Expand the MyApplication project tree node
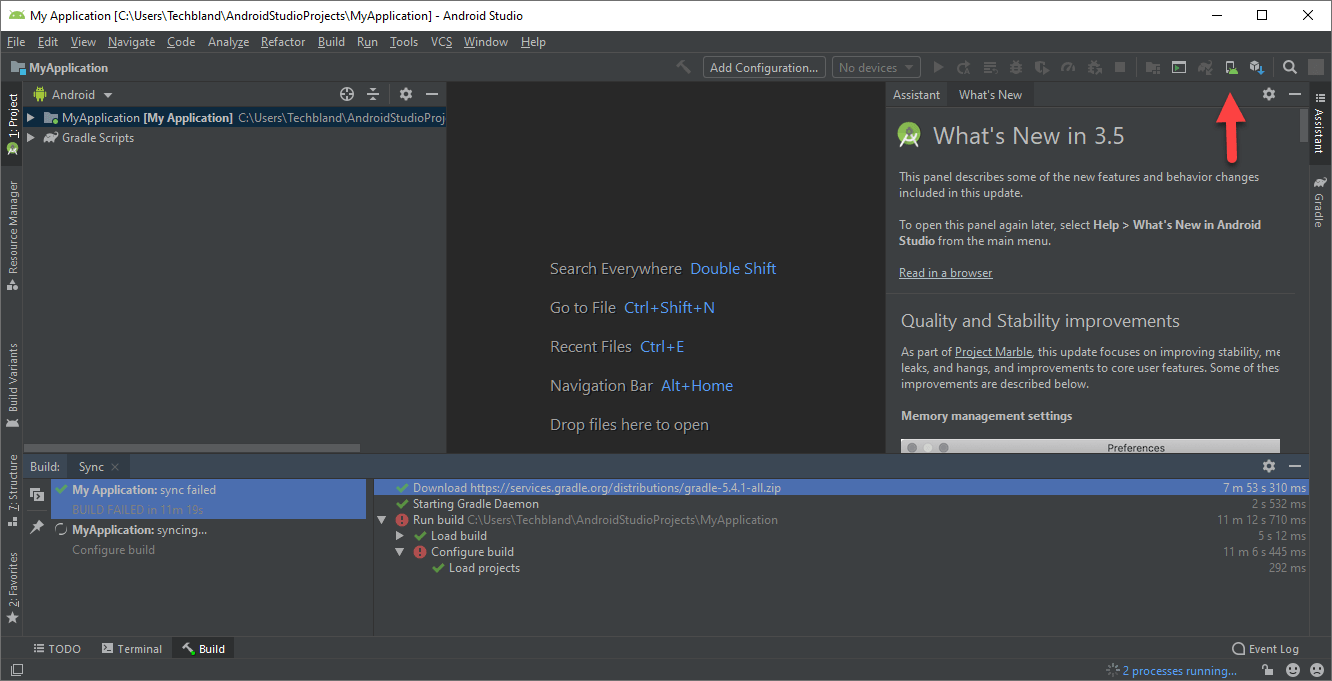Screen dimensions: 1332x681 pyautogui.click(x=31, y=117)
